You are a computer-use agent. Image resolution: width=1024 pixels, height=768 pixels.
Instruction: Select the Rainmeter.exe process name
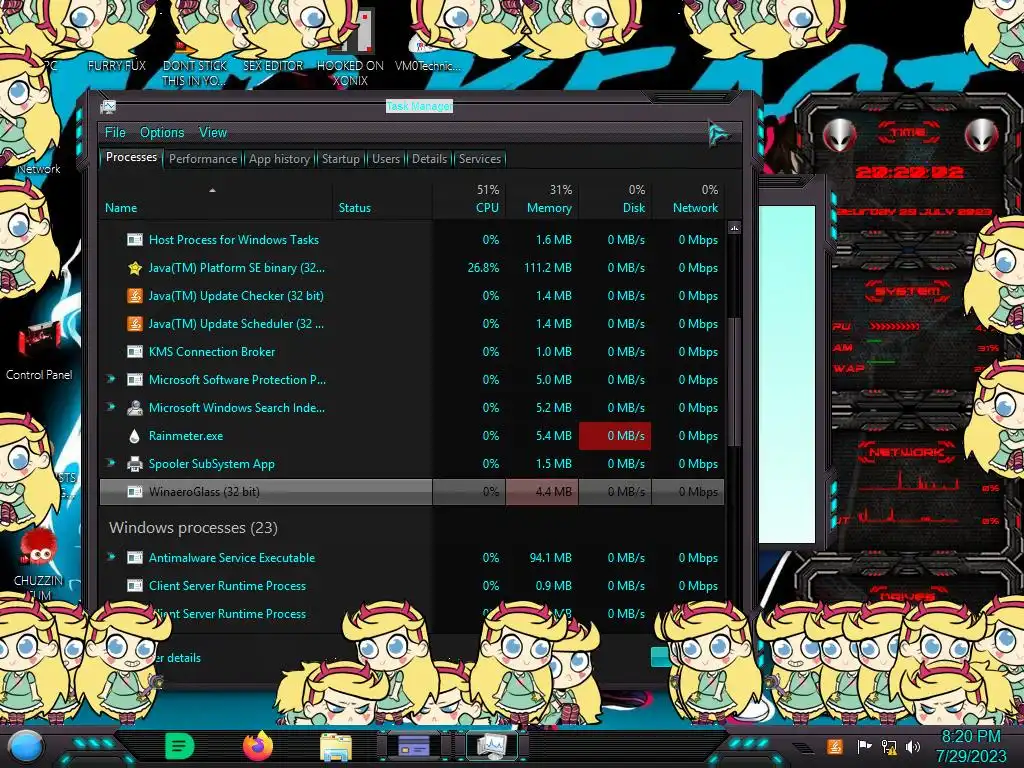click(x=185, y=436)
